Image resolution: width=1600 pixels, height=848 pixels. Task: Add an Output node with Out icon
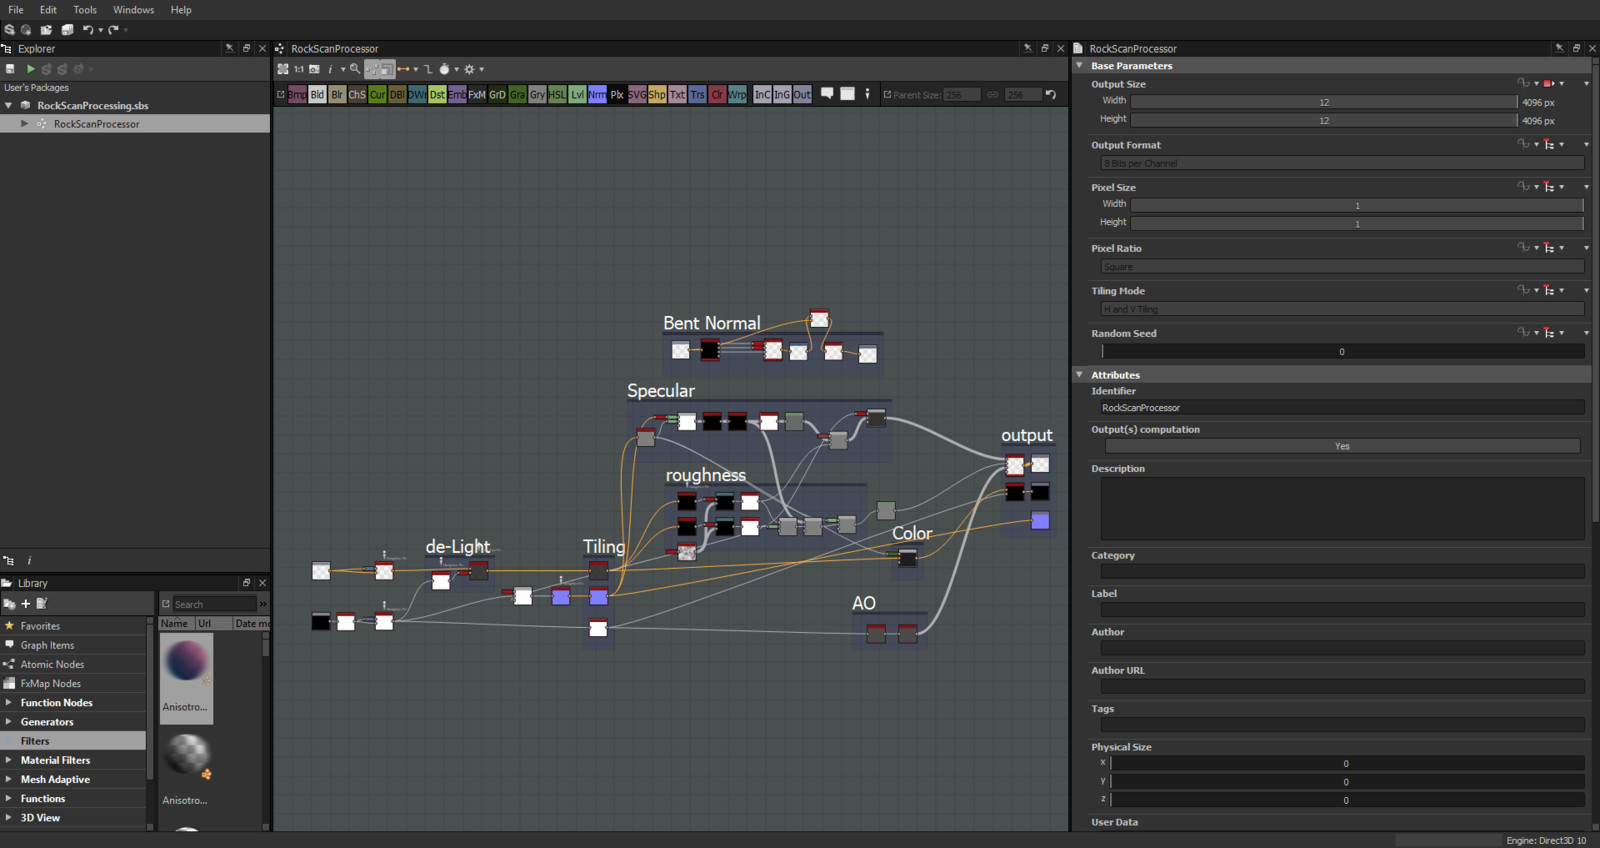(802, 94)
